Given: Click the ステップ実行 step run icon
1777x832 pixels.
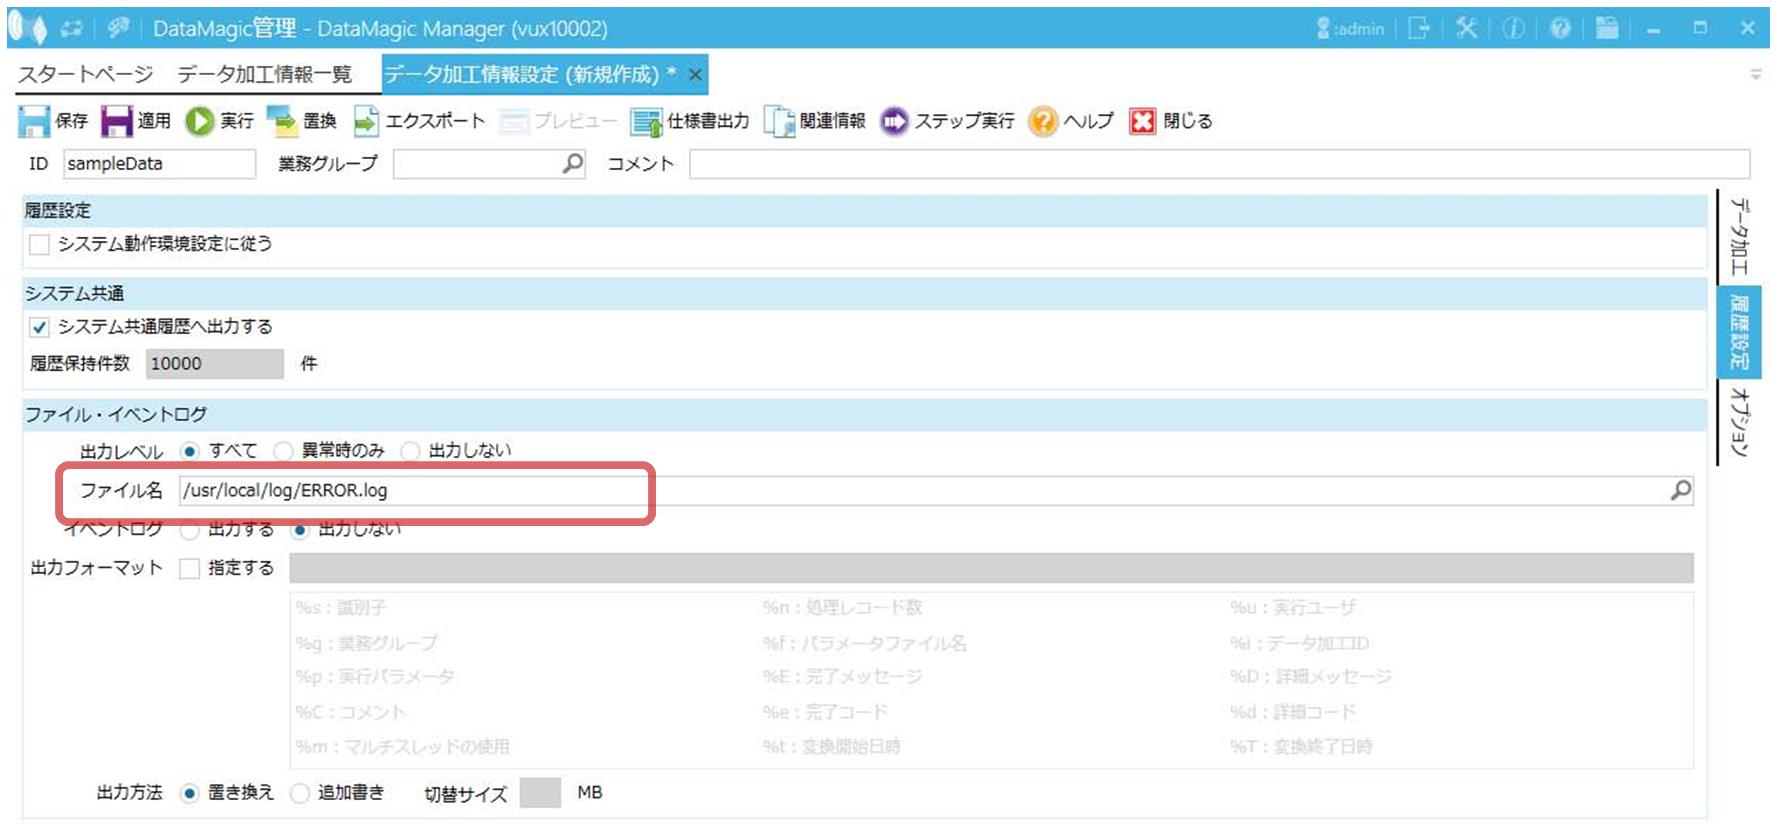Looking at the screenshot, I should [894, 121].
